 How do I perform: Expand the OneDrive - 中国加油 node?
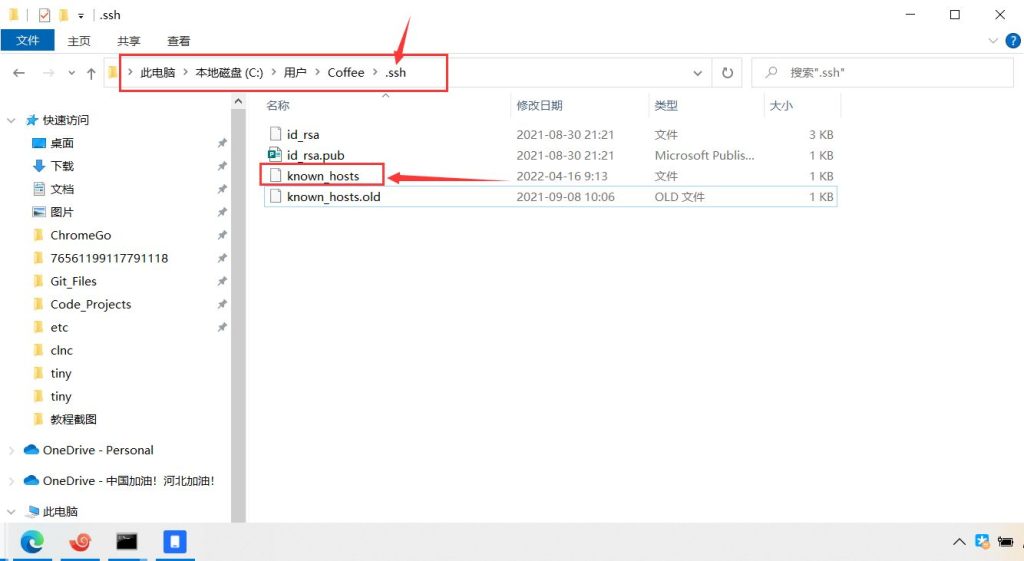pos(11,481)
